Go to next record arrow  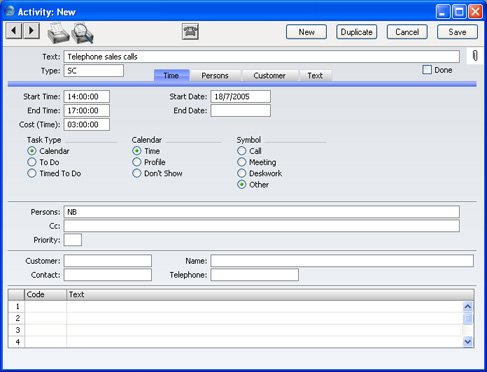click(31, 31)
